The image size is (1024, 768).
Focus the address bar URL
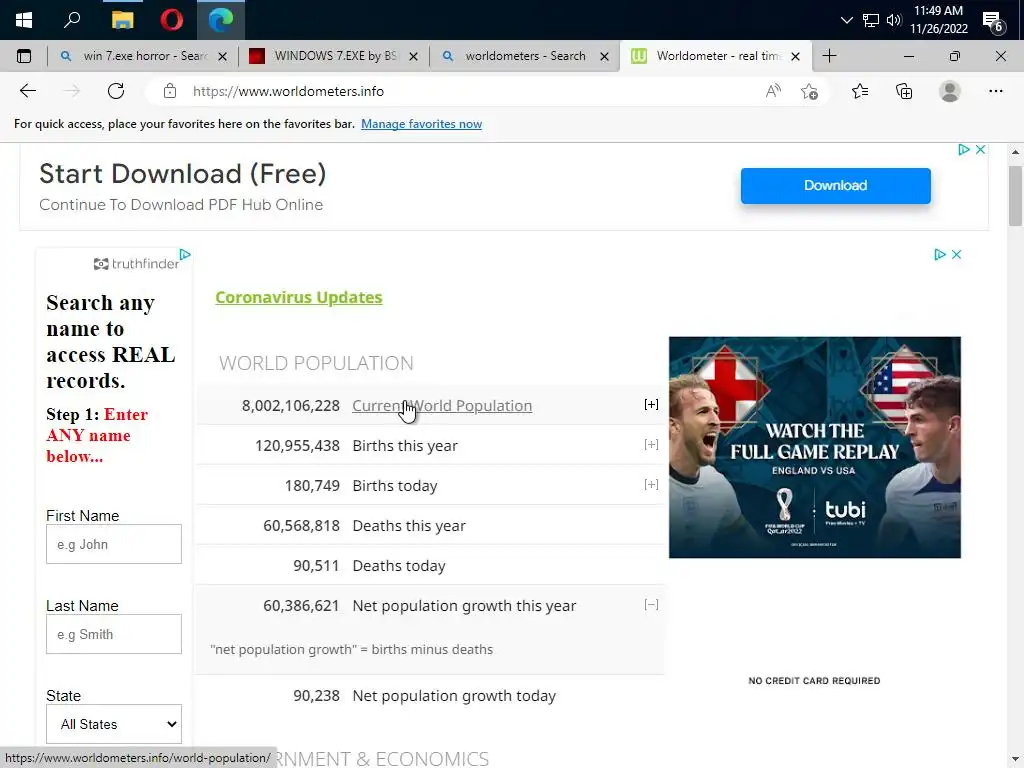(x=288, y=91)
